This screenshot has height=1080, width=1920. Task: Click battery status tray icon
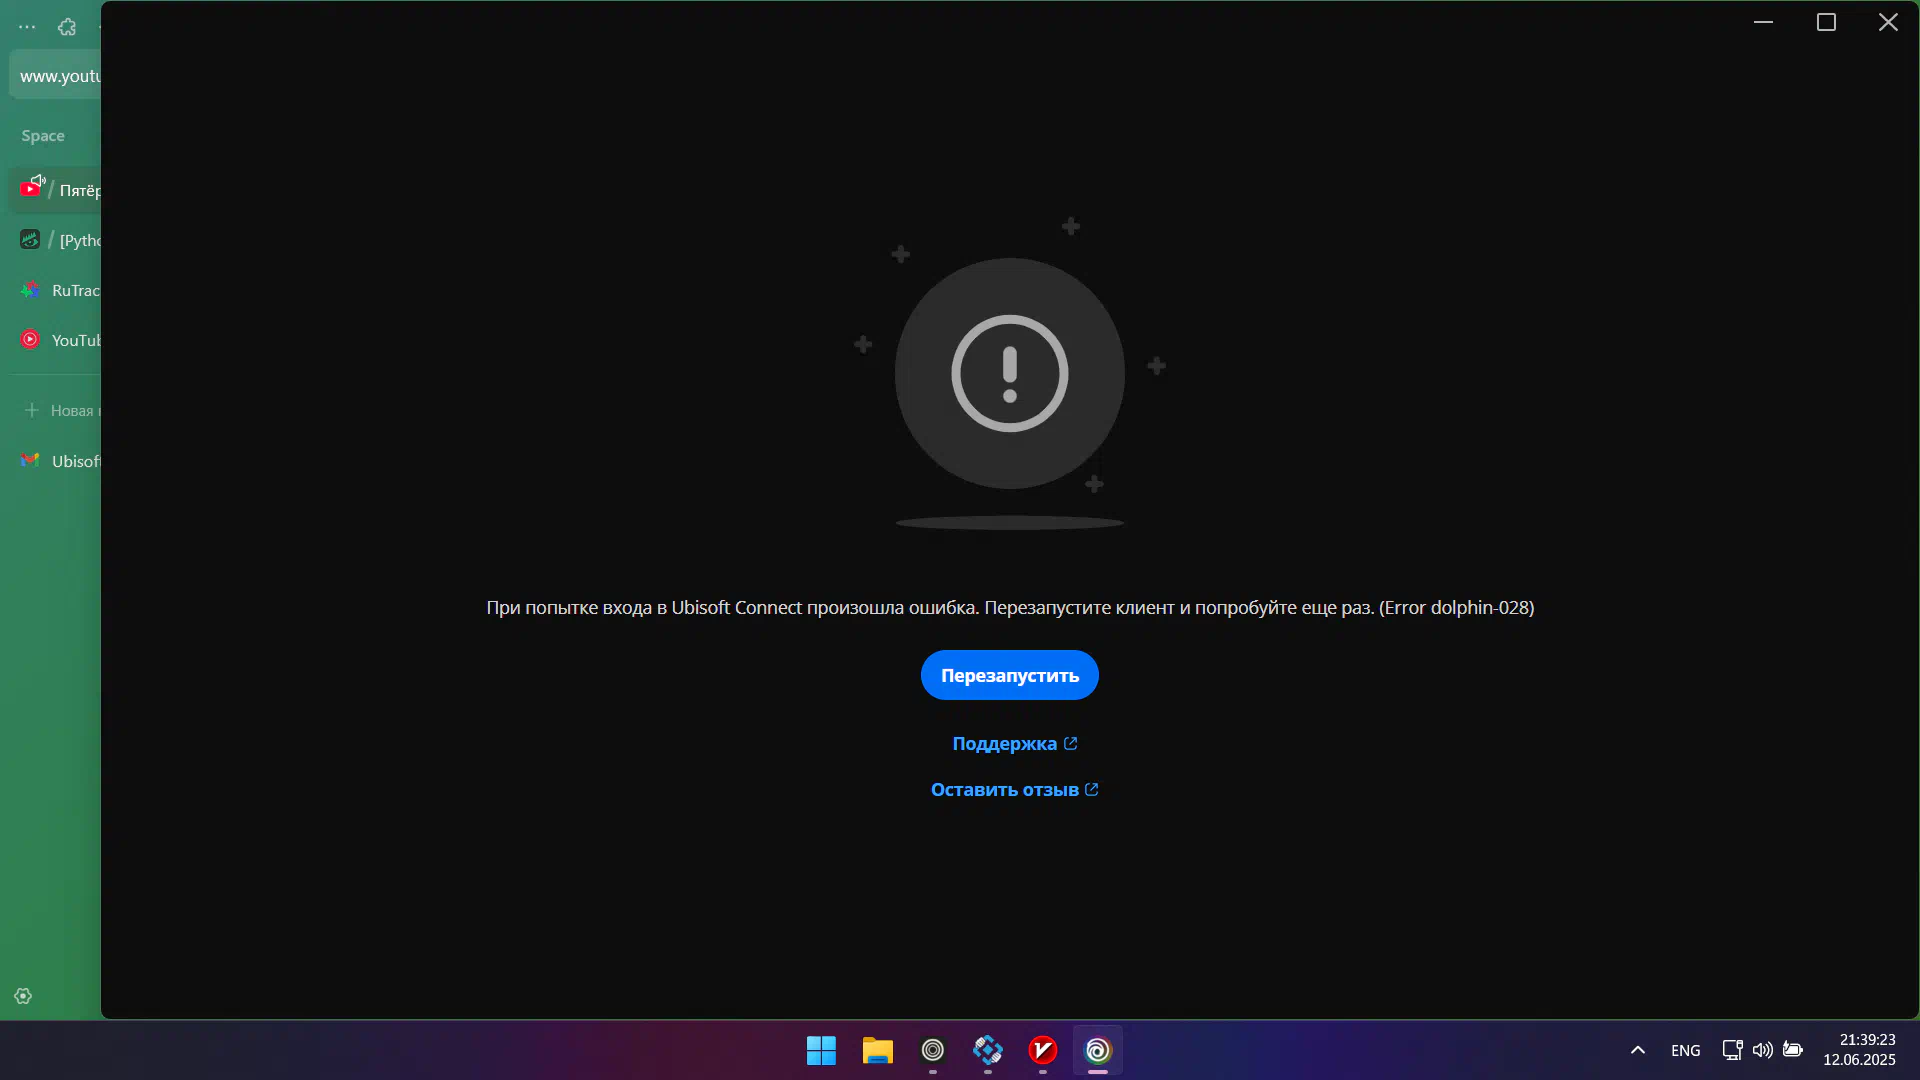tap(1793, 1050)
